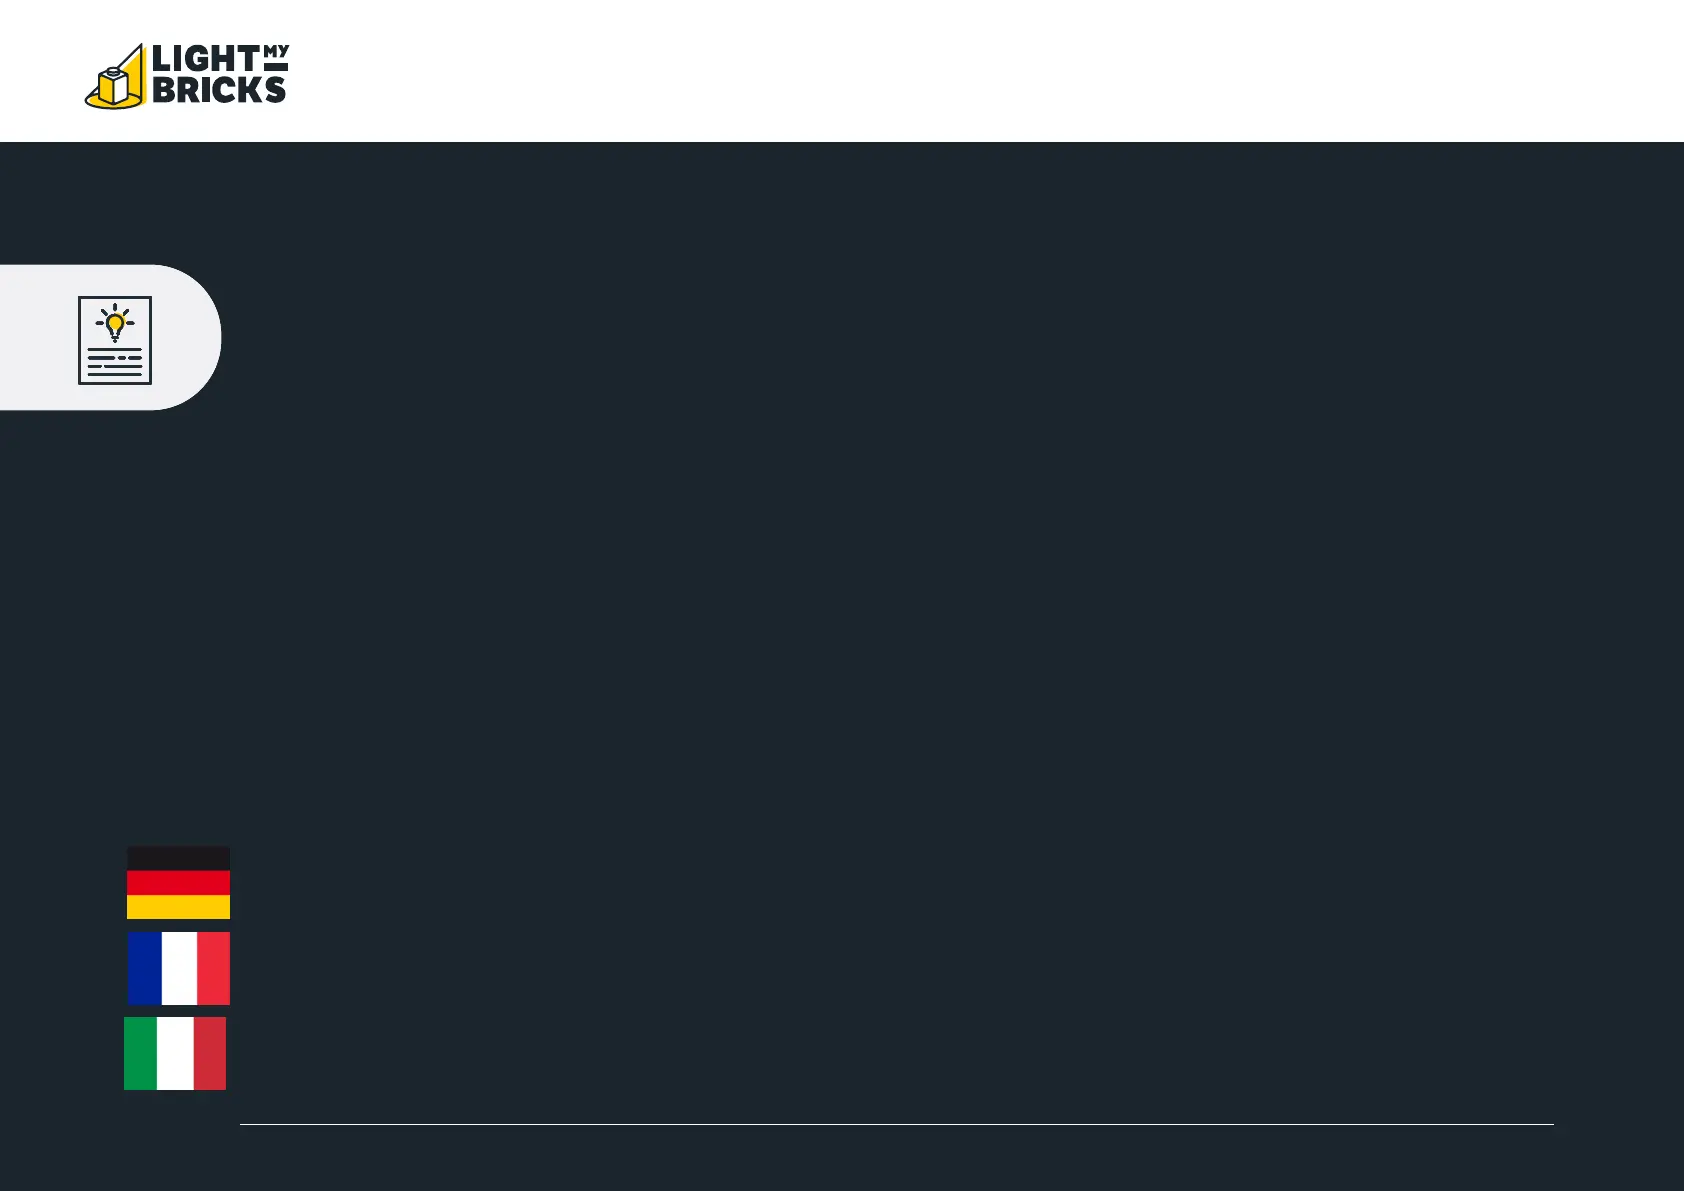Select the French flag
The image size is (1684, 1191).
click(179, 968)
